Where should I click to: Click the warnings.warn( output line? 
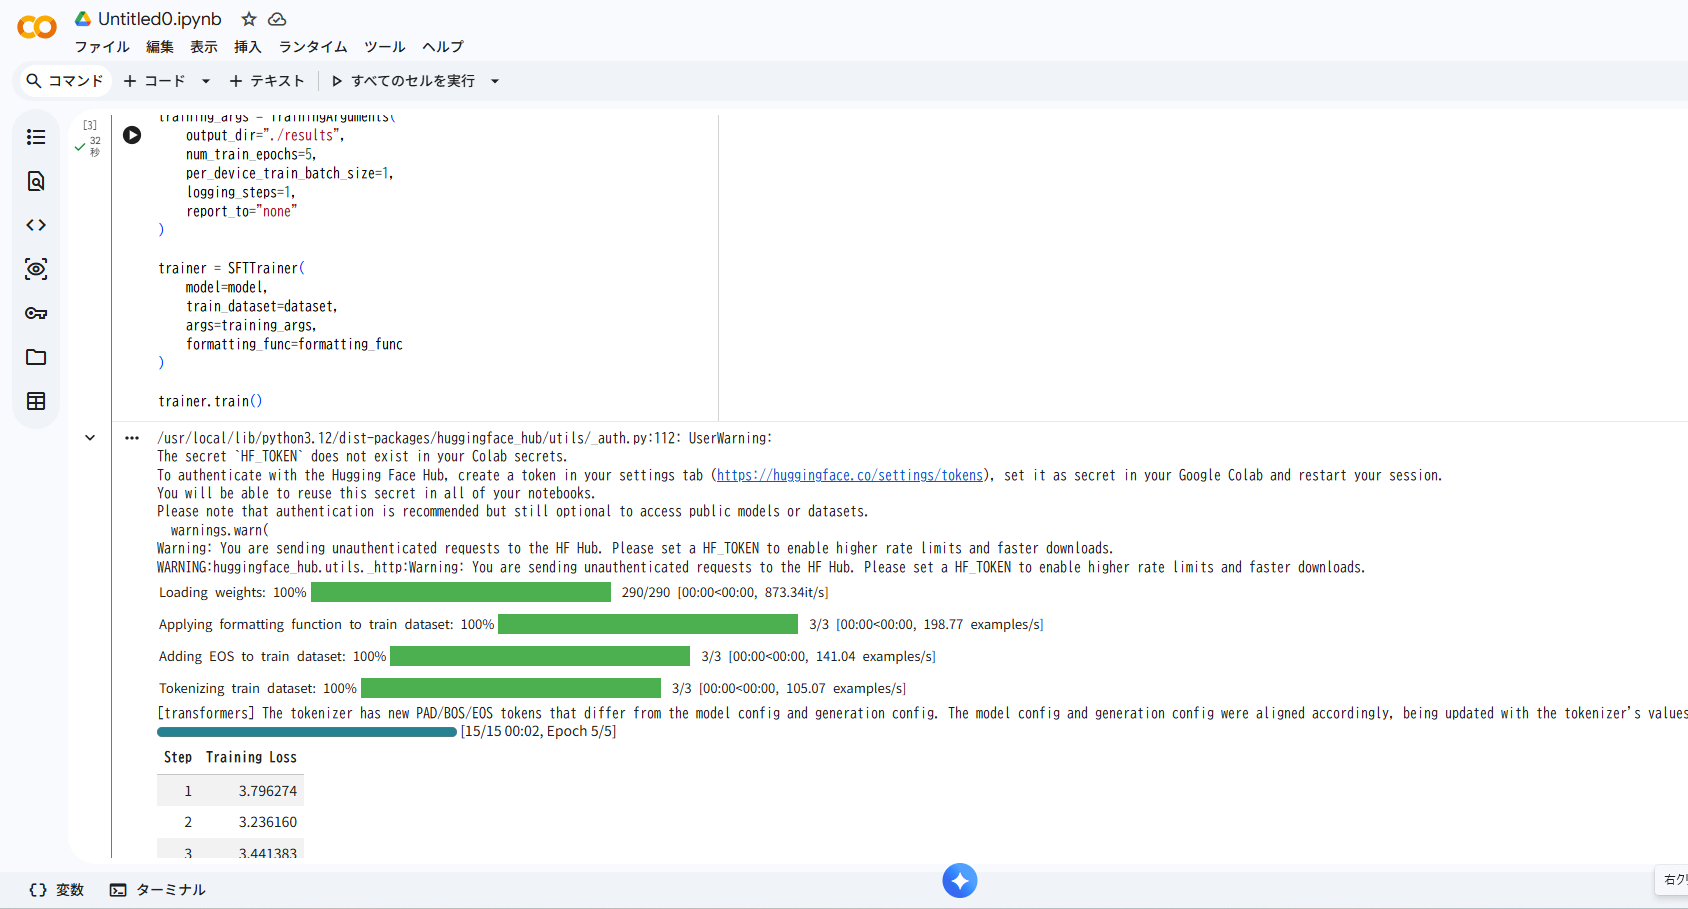[x=220, y=530]
